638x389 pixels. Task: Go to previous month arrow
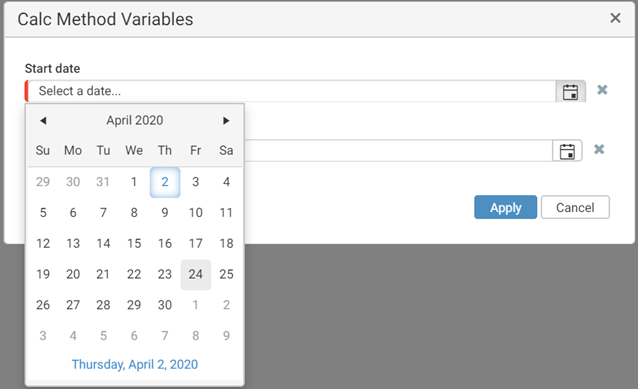click(x=43, y=120)
